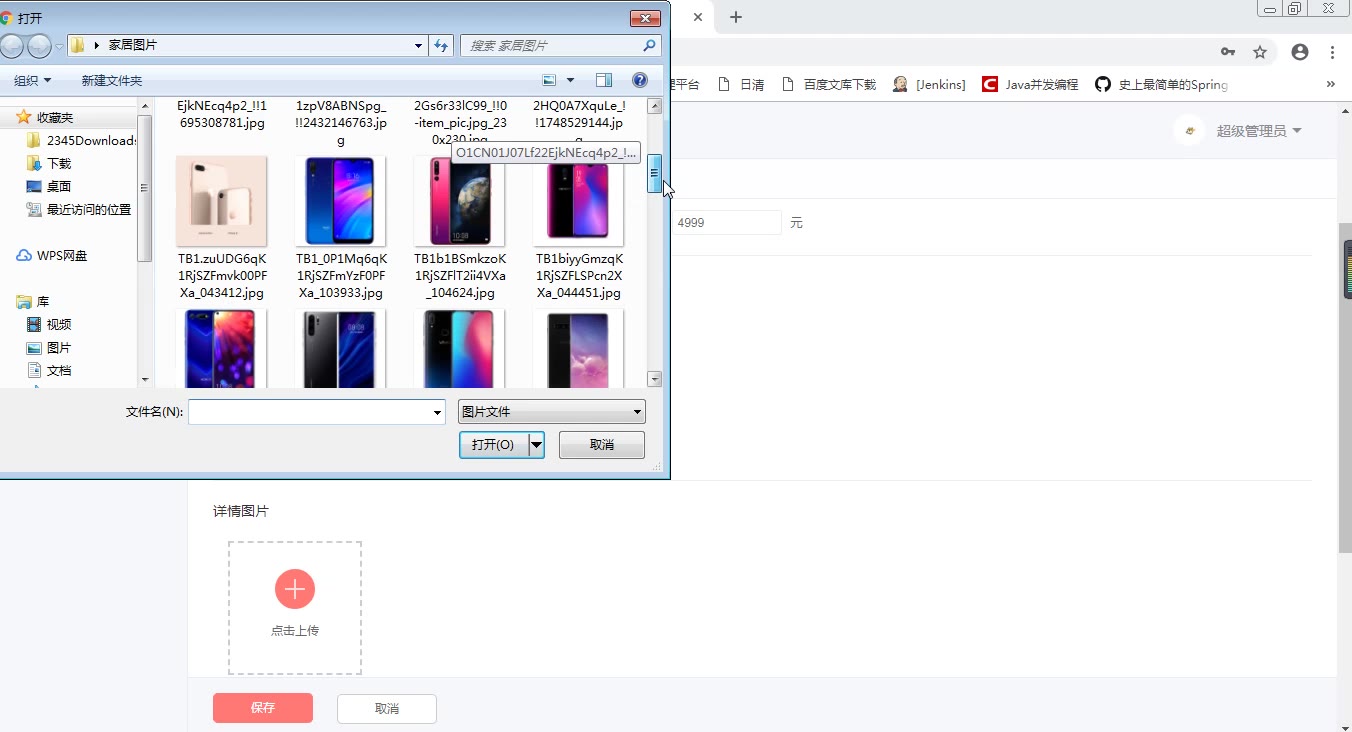Open 百度文库下载 bookmark
Viewport: 1352px width, 732px height.
[828, 85]
